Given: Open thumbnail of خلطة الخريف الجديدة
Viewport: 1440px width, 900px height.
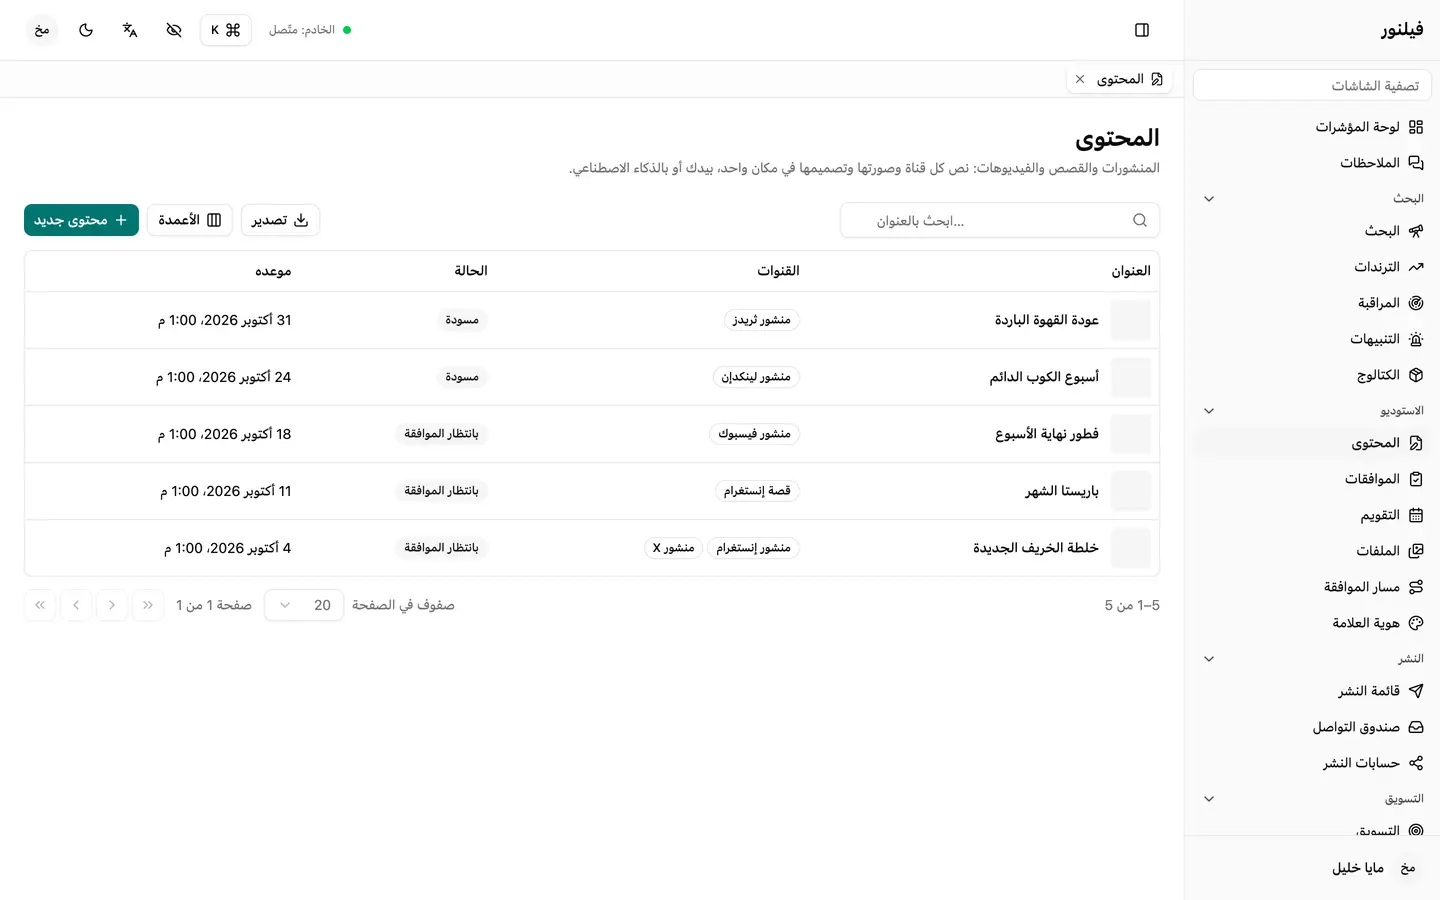Looking at the screenshot, I should point(1131,548).
